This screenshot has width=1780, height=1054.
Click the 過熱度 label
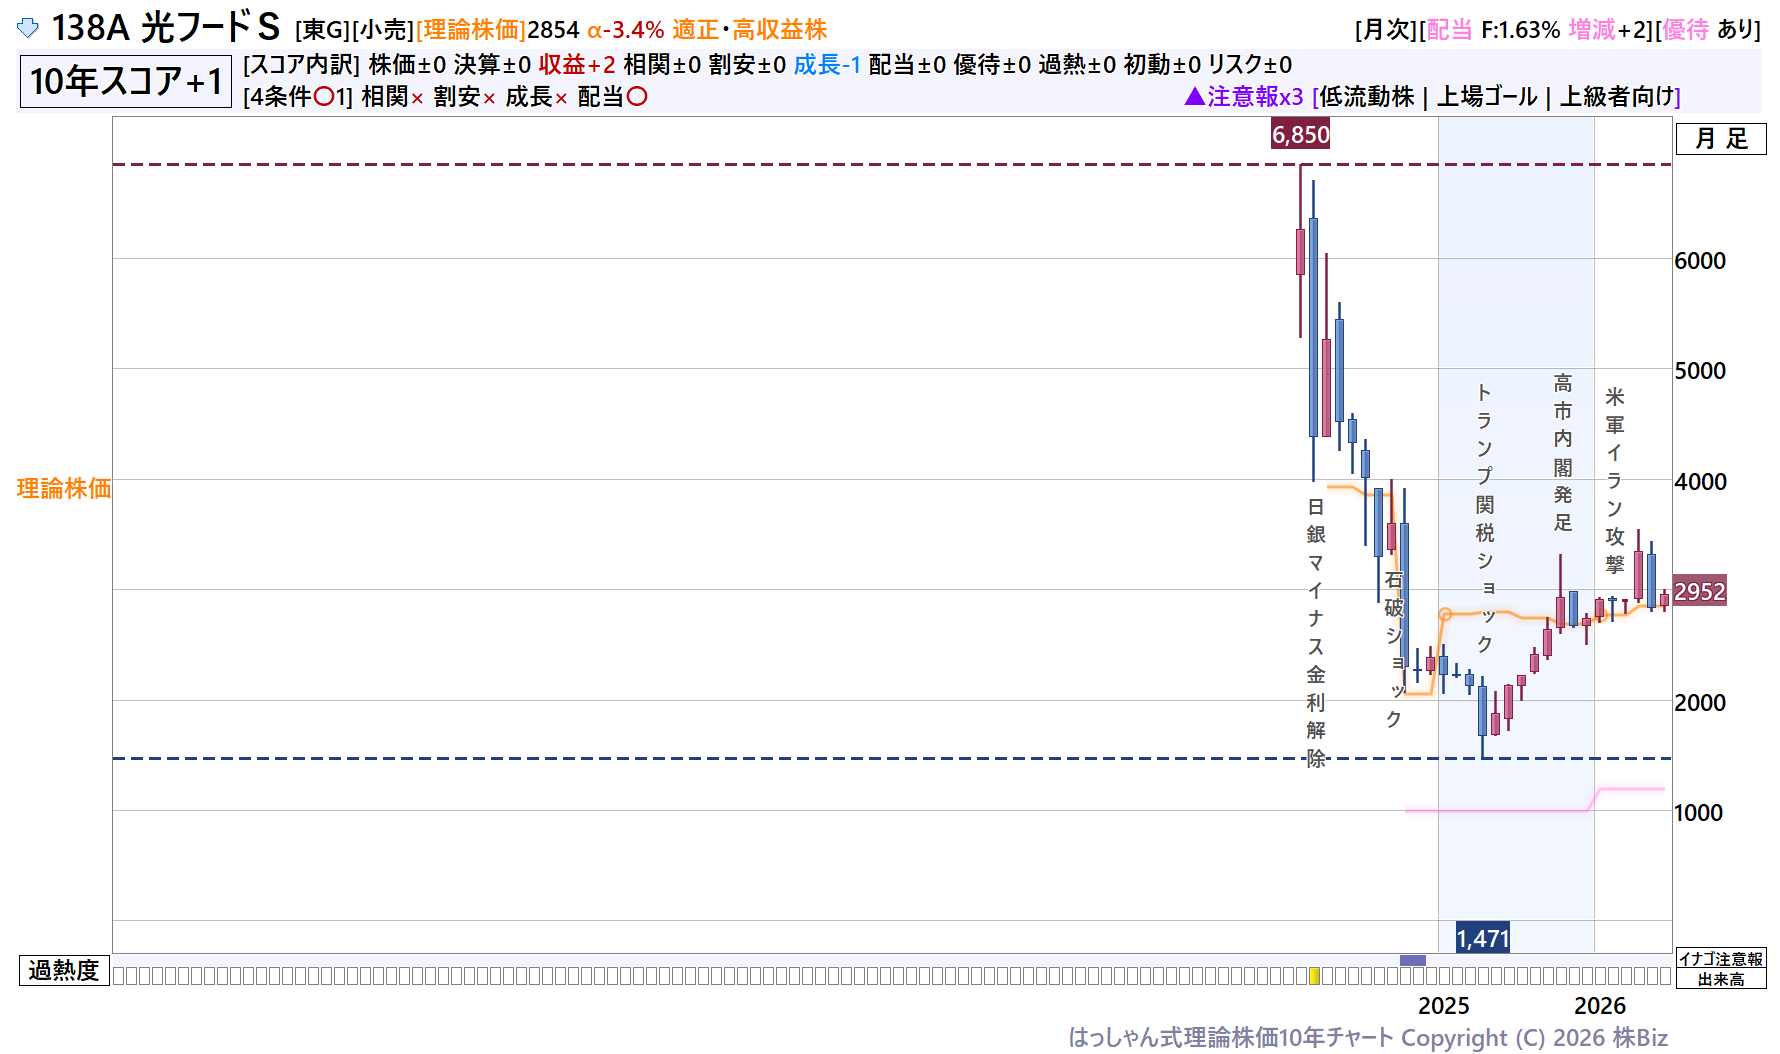64,970
